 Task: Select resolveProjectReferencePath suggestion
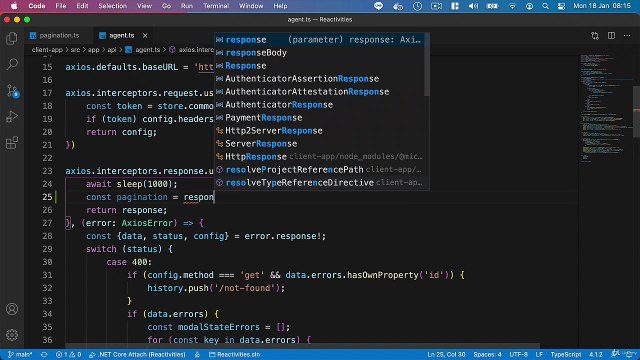(x=320, y=169)
